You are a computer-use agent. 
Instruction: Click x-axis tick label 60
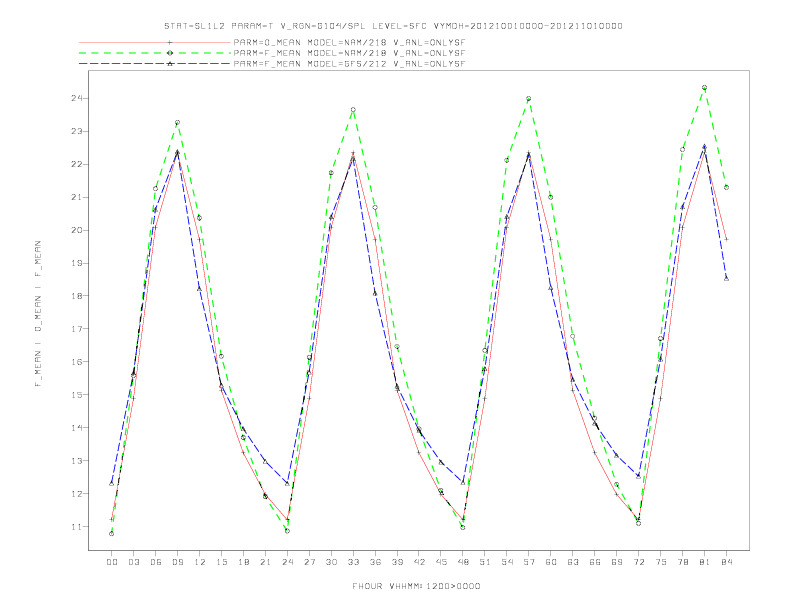tap(551, 562)
